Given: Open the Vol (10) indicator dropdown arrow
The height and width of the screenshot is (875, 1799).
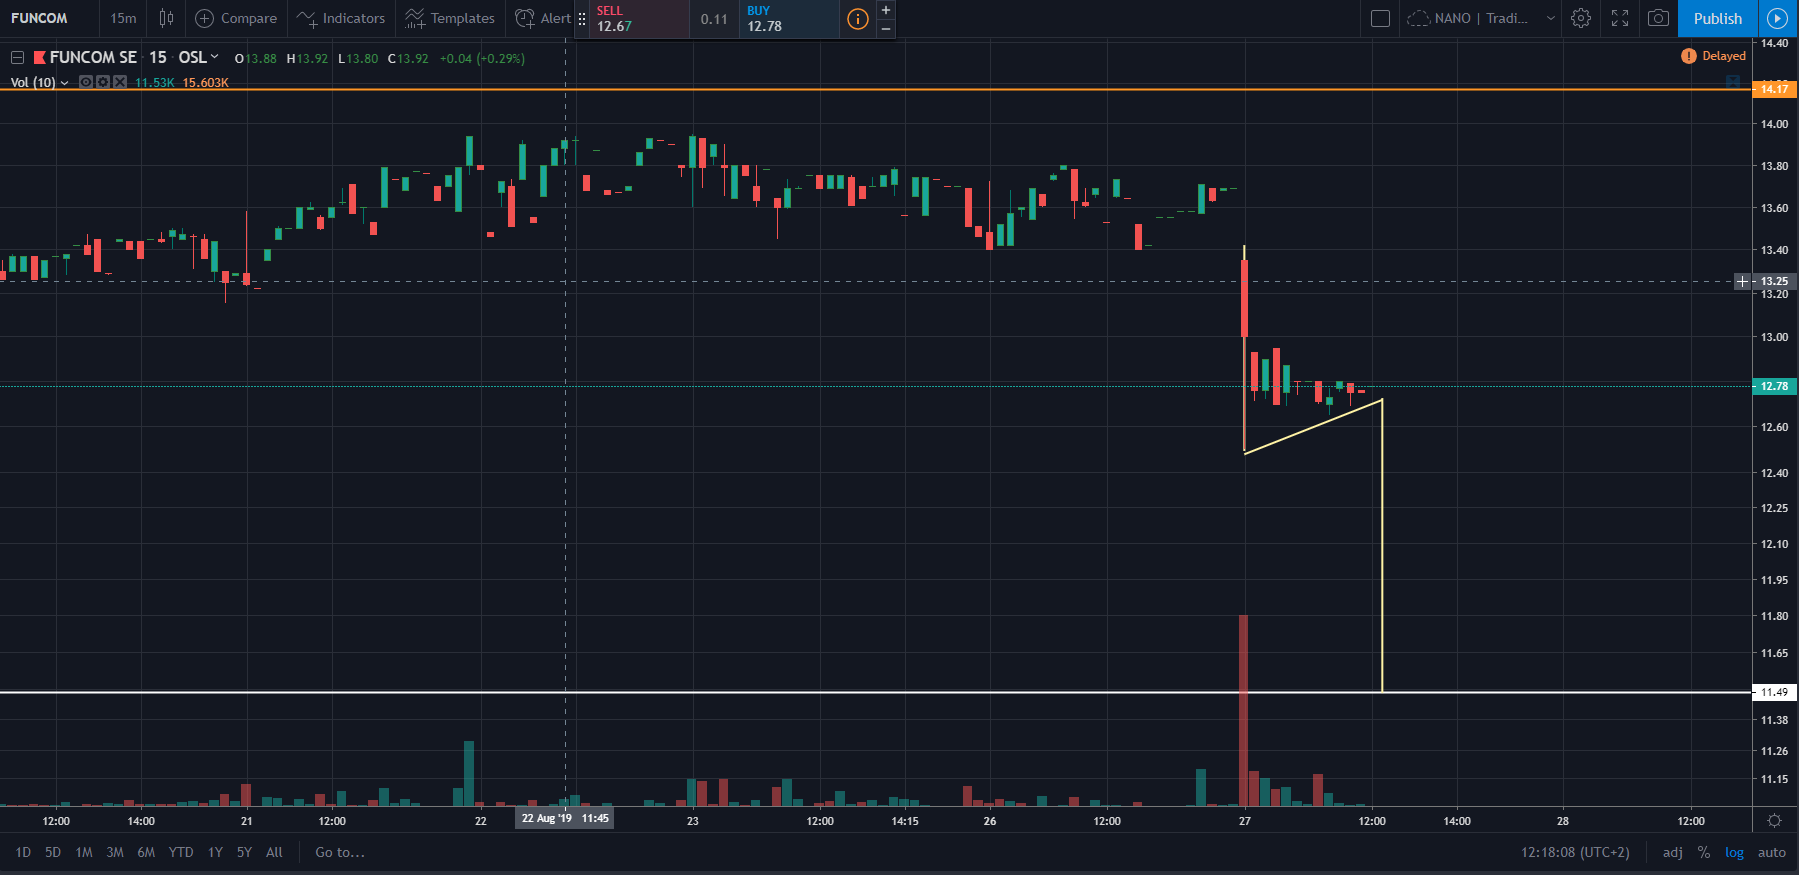Looking at the screenshot, I should pyautogui.click(x=65, y=83).
